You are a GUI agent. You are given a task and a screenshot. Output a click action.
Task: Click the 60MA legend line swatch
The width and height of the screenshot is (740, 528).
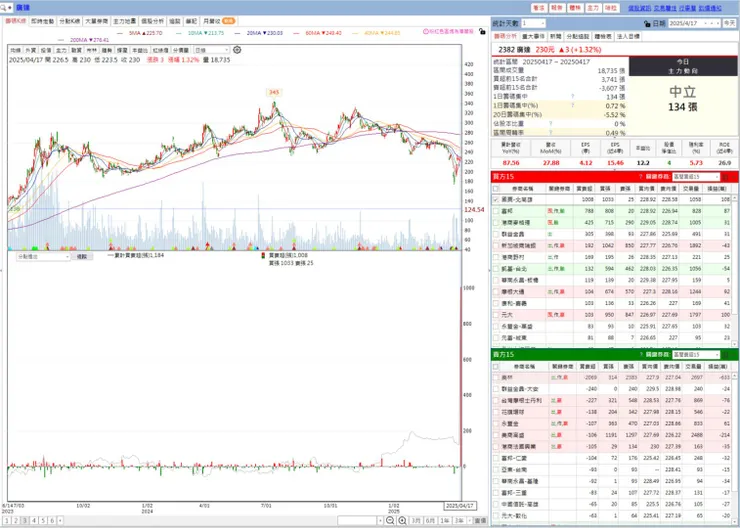point(296,34)
